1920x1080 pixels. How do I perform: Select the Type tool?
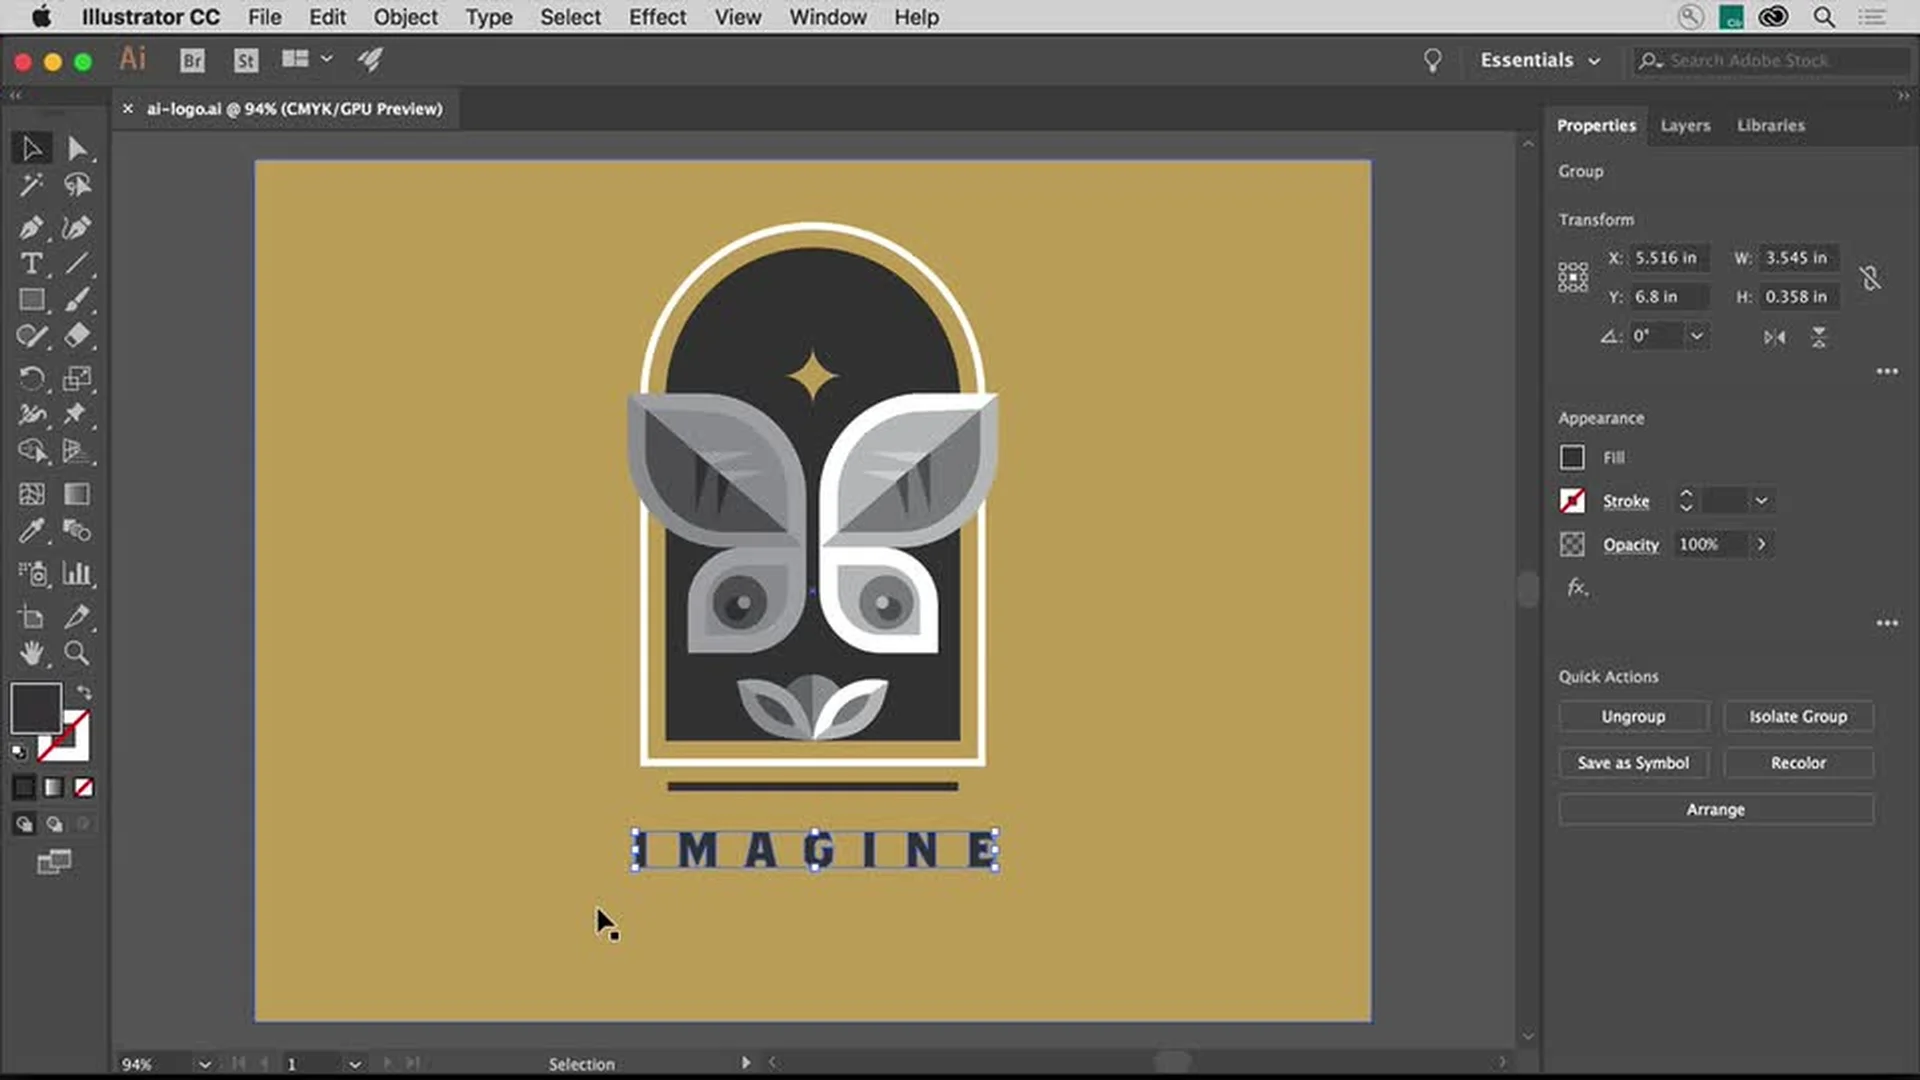pos(30,264)
